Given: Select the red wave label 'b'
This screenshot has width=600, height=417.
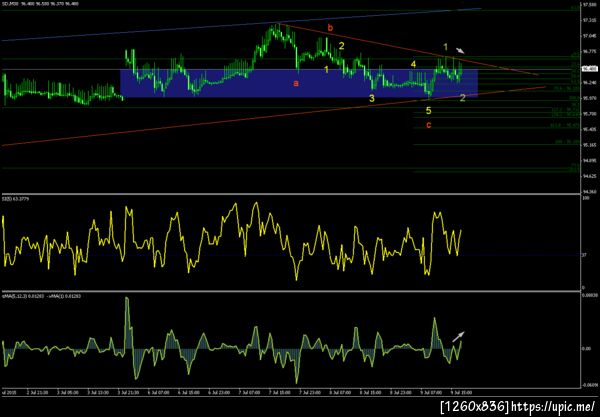Looking at the screenshot, I should 330,28.
